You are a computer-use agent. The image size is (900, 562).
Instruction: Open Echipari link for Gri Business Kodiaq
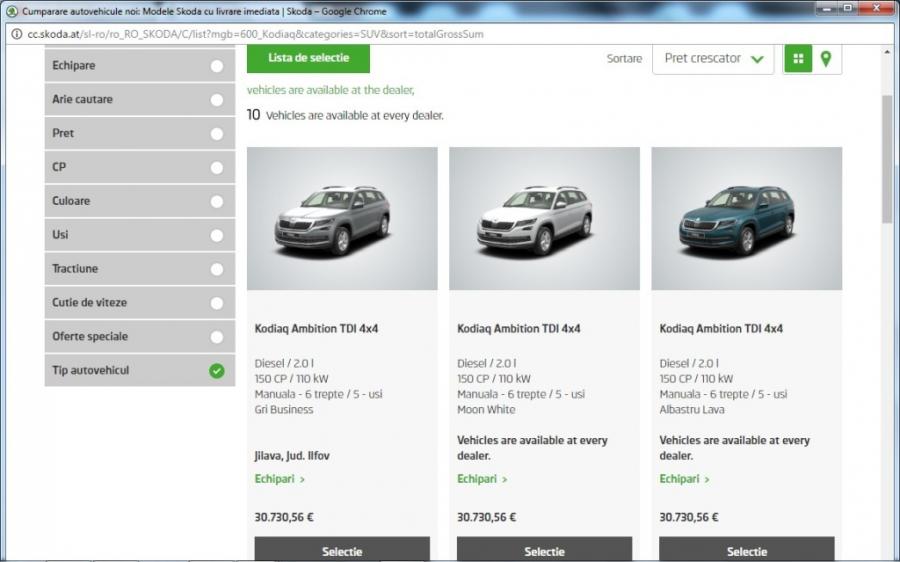(280, 479)
